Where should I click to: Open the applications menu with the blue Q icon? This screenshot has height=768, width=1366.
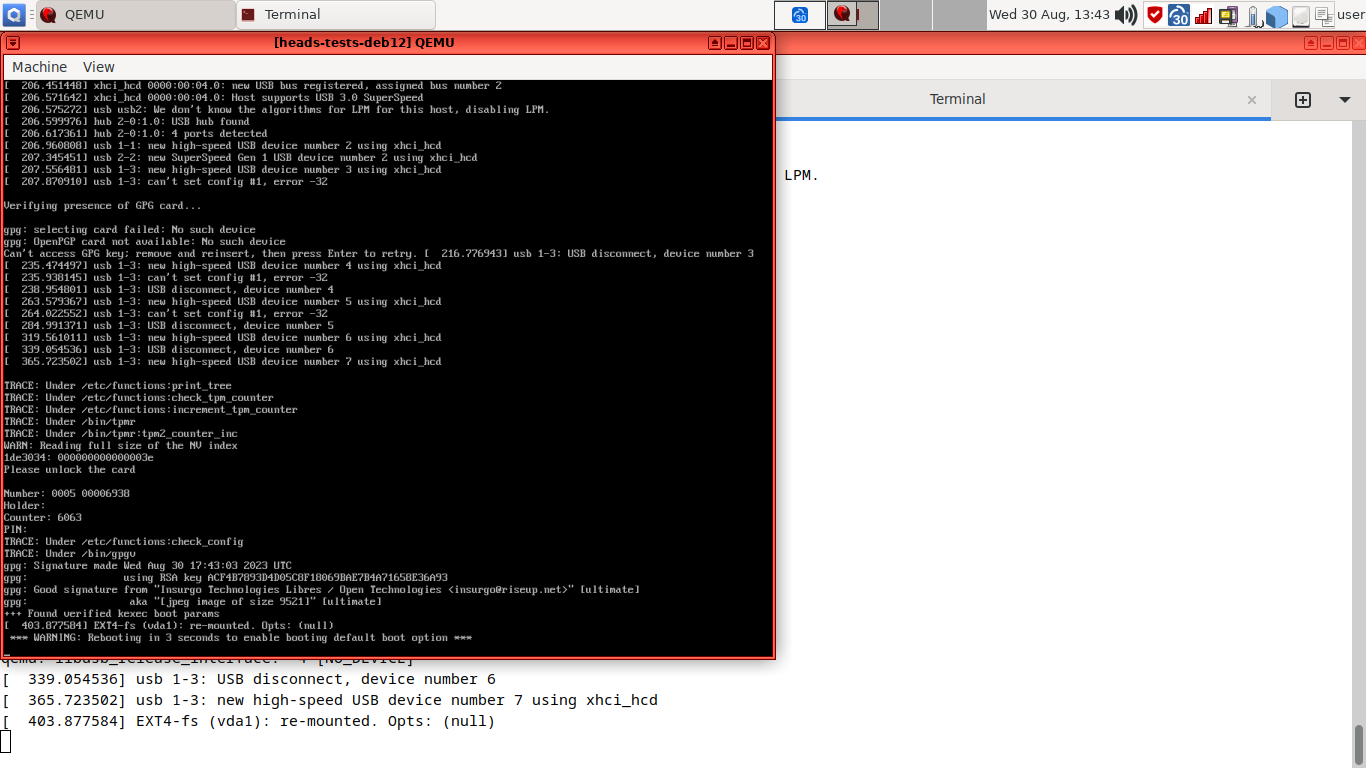[x=10, y=15]
